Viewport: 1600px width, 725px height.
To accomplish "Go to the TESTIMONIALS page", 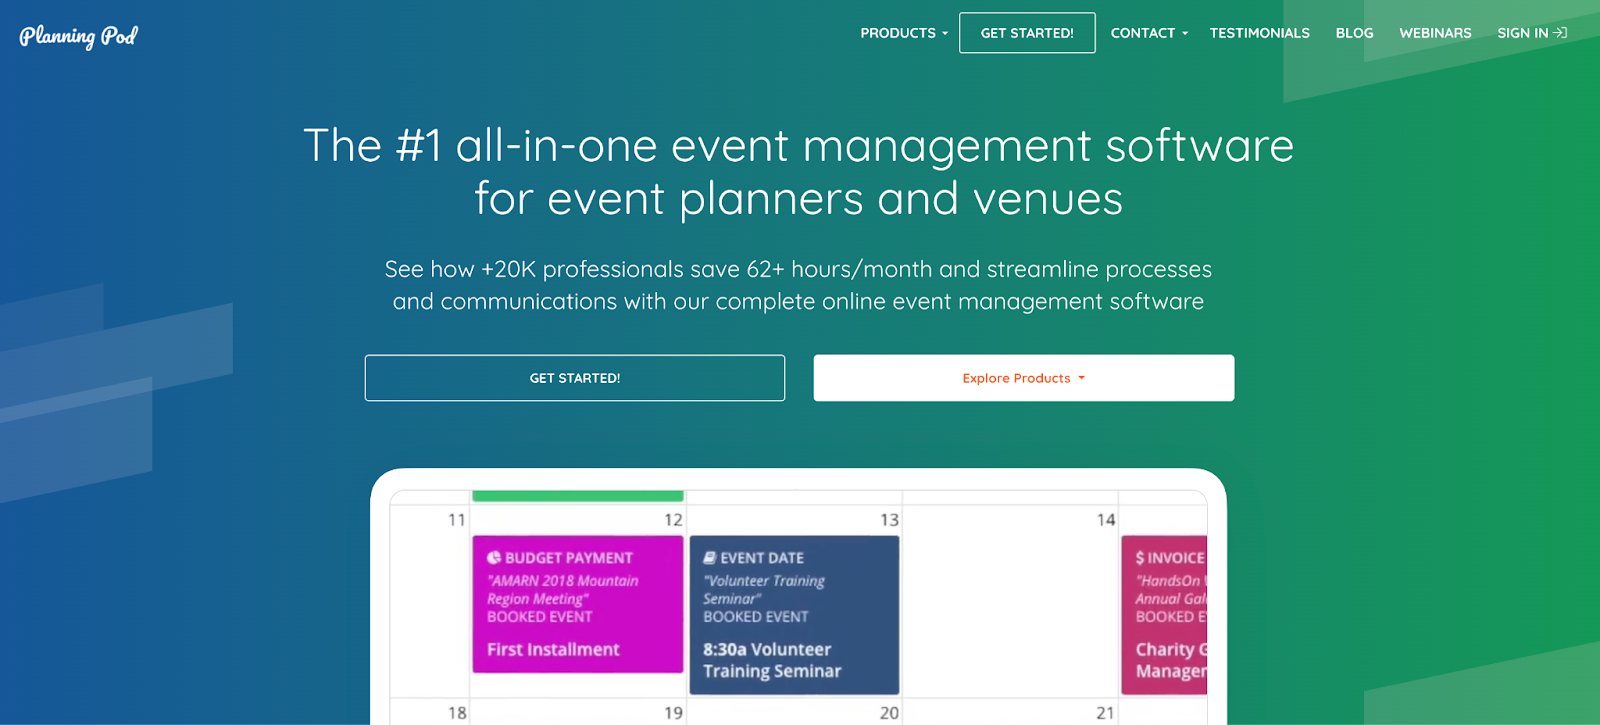I will click(x=1260, y=33).
